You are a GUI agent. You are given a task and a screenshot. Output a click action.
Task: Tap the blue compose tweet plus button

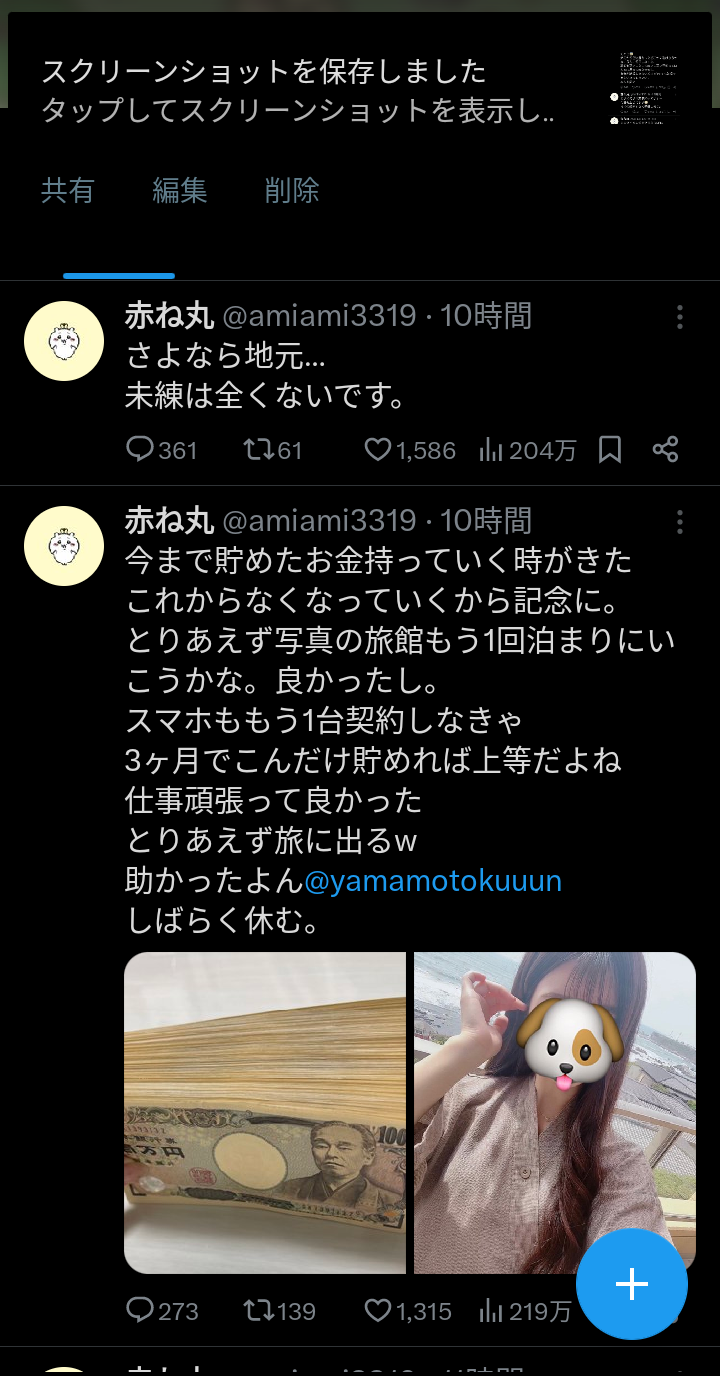click(x=632, y=1284)
